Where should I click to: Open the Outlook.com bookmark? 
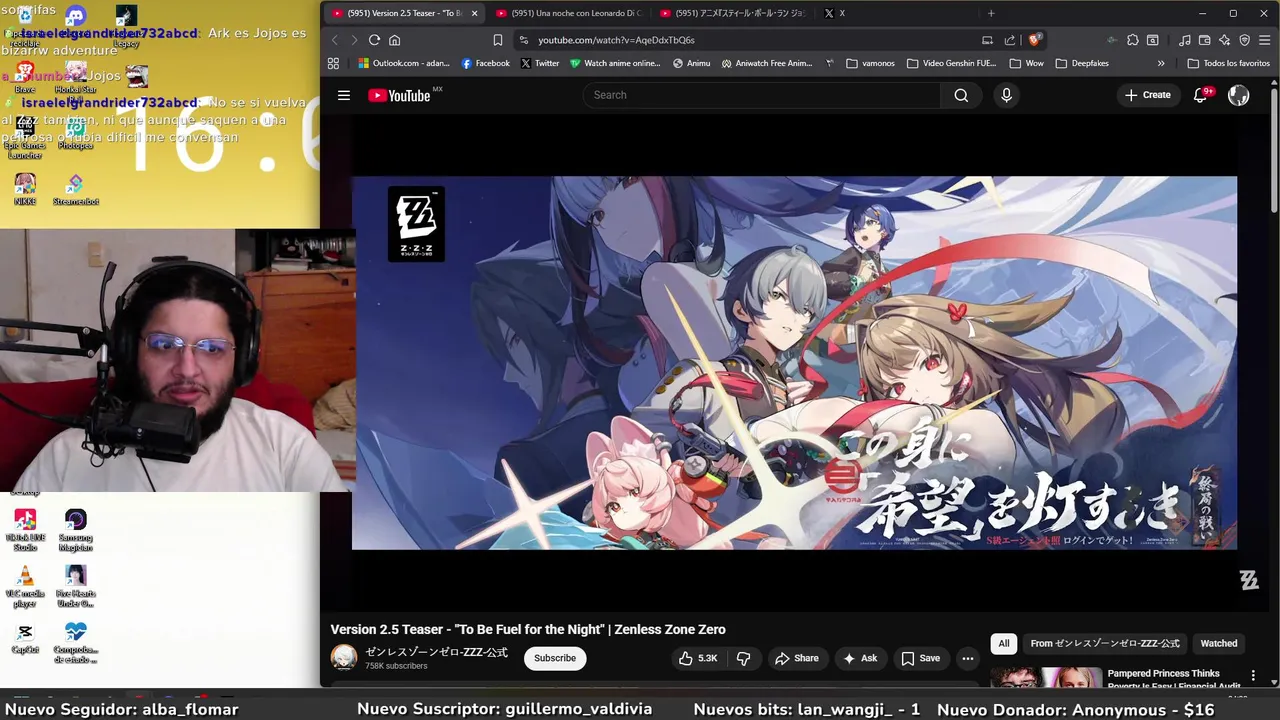404,63
